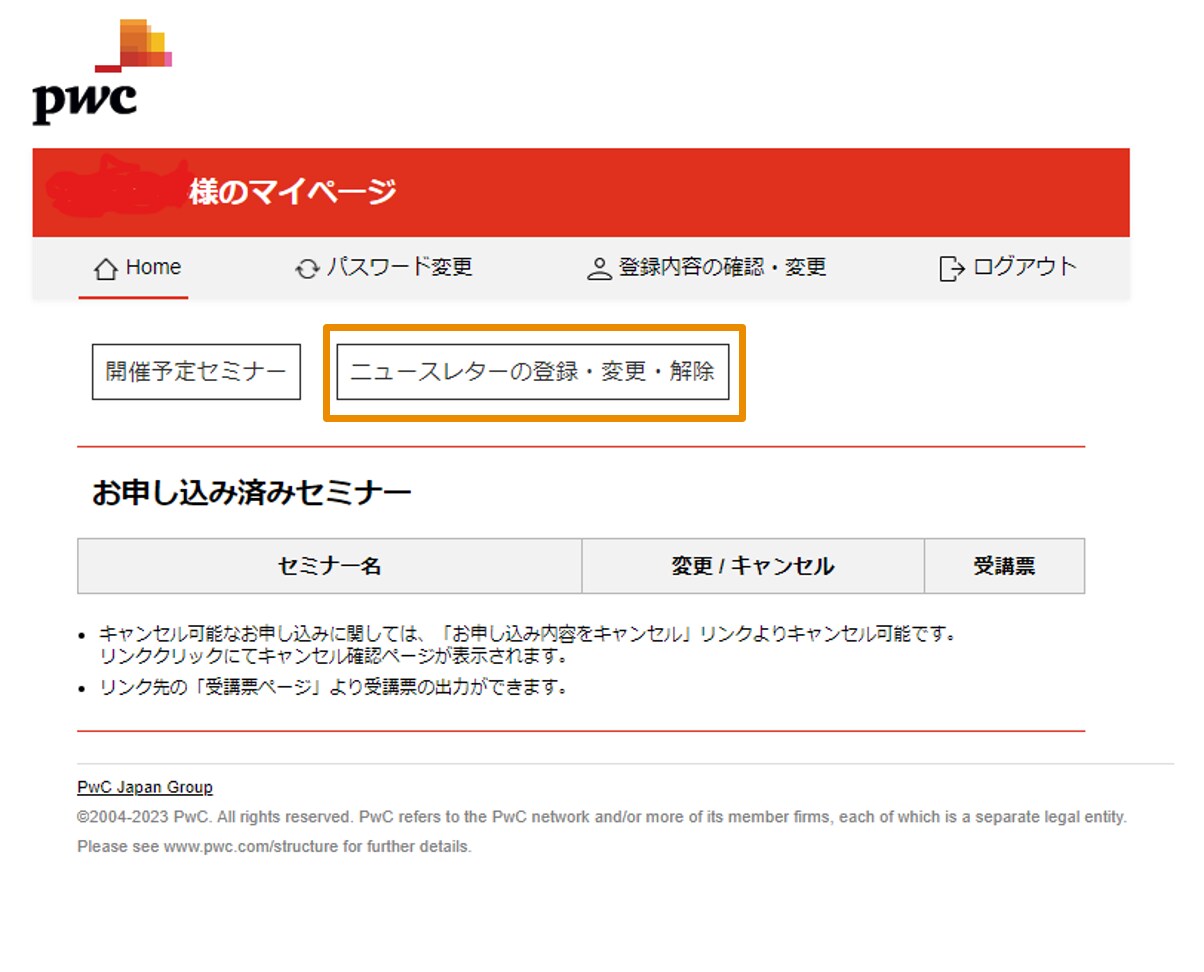
Task: Click the お申し込み済みセミナー heading
Action: pos(251,493)
